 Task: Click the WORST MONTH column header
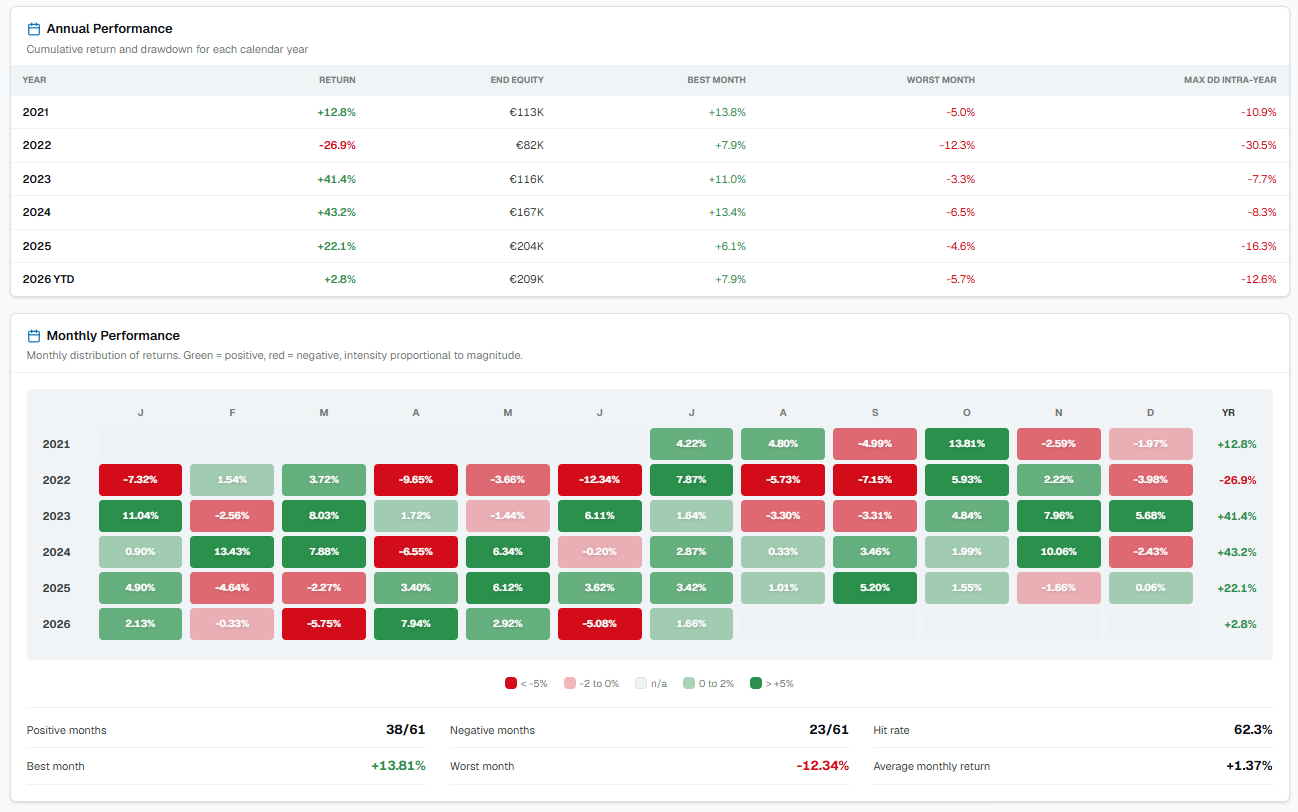click(x=941, y=80)
